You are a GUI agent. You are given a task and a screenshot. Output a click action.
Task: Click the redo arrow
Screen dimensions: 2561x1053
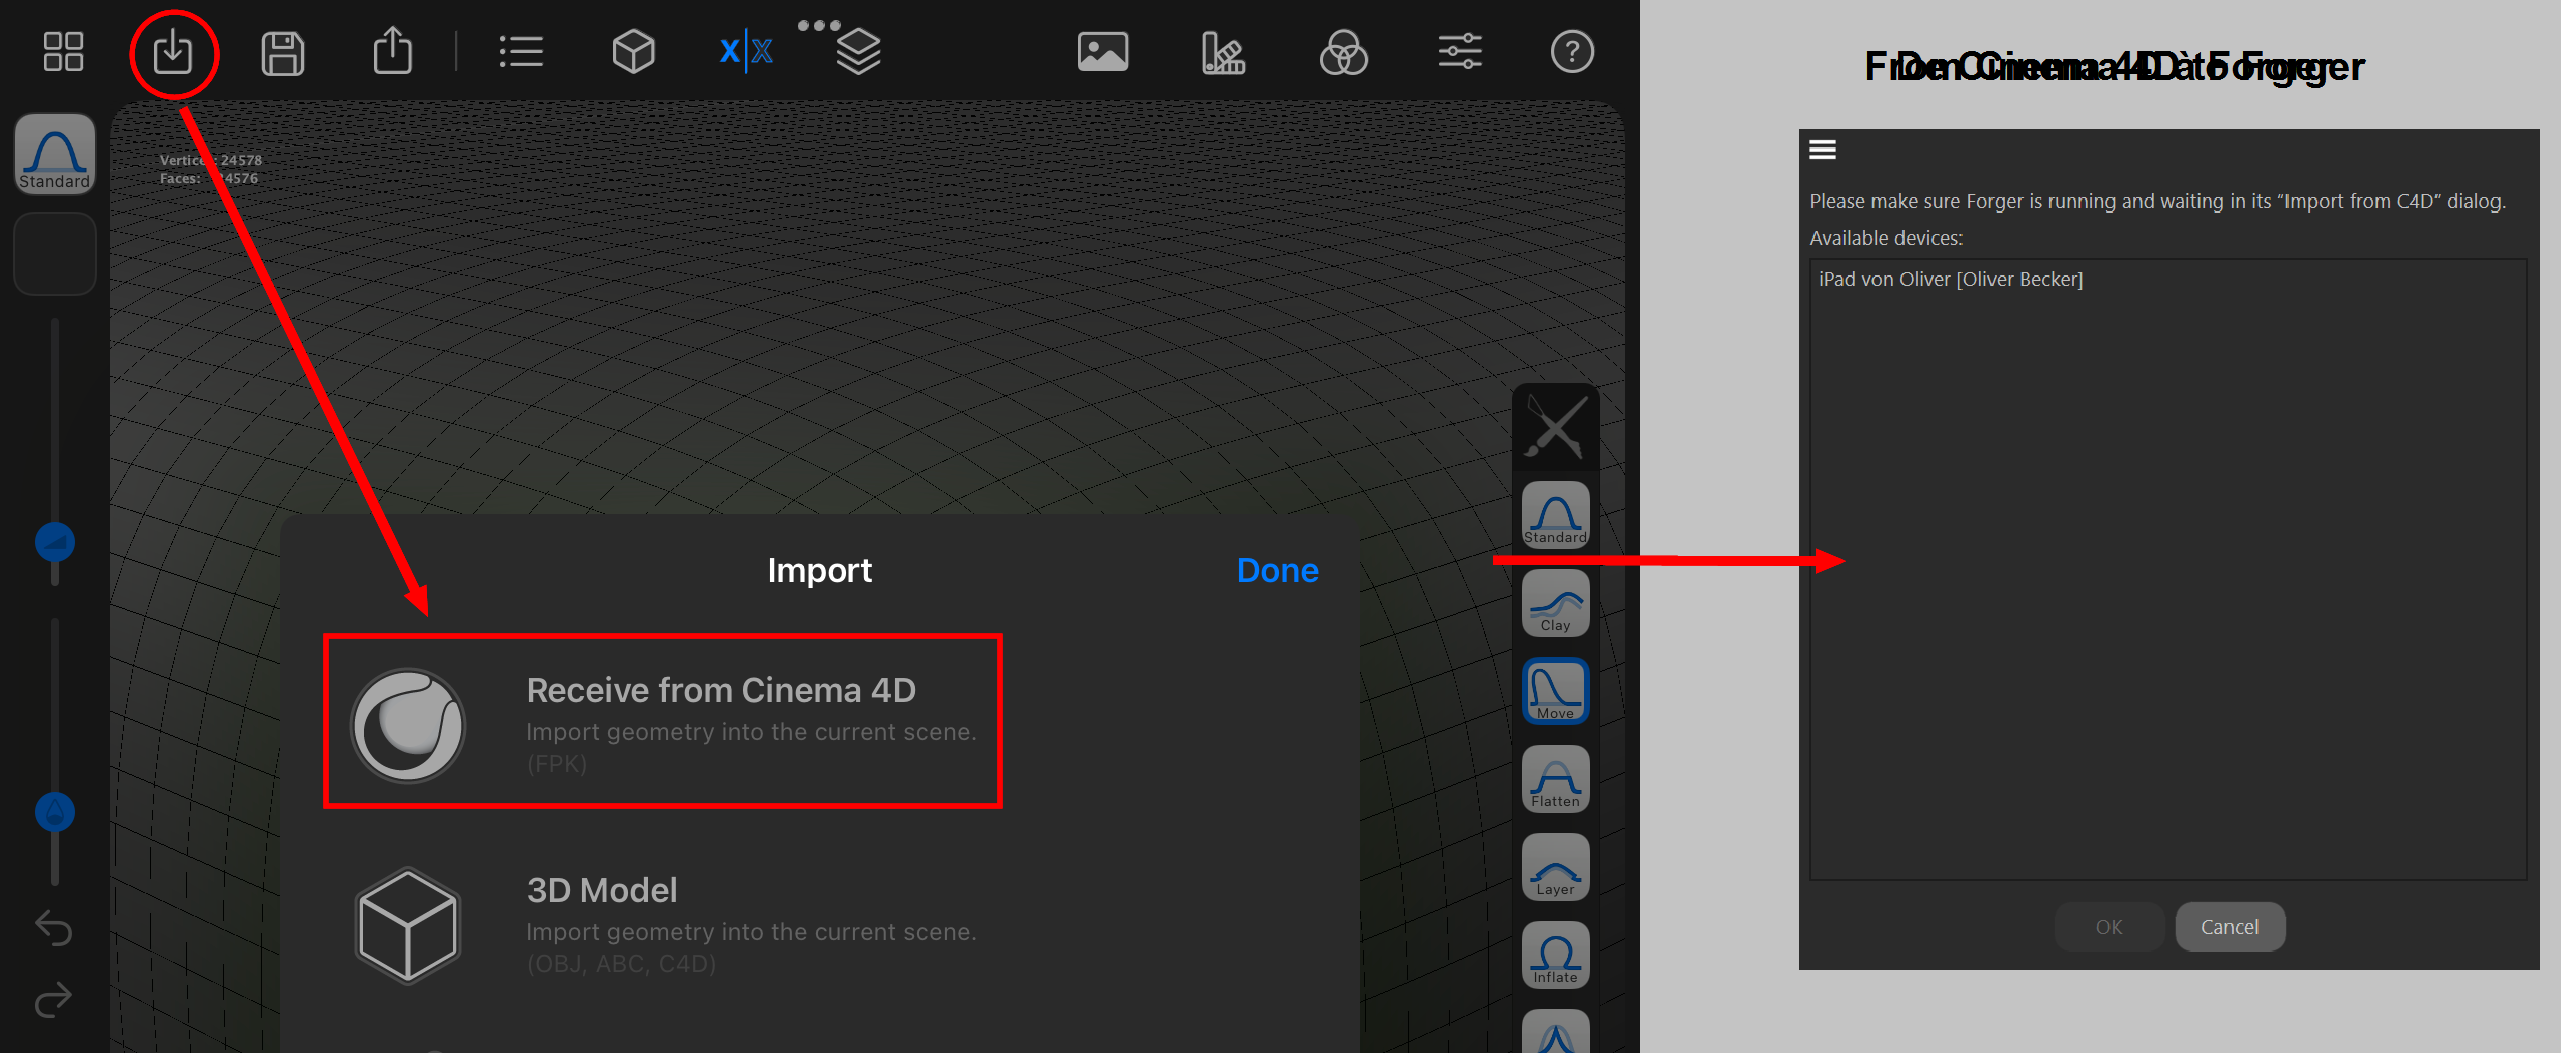click(54, 999)
